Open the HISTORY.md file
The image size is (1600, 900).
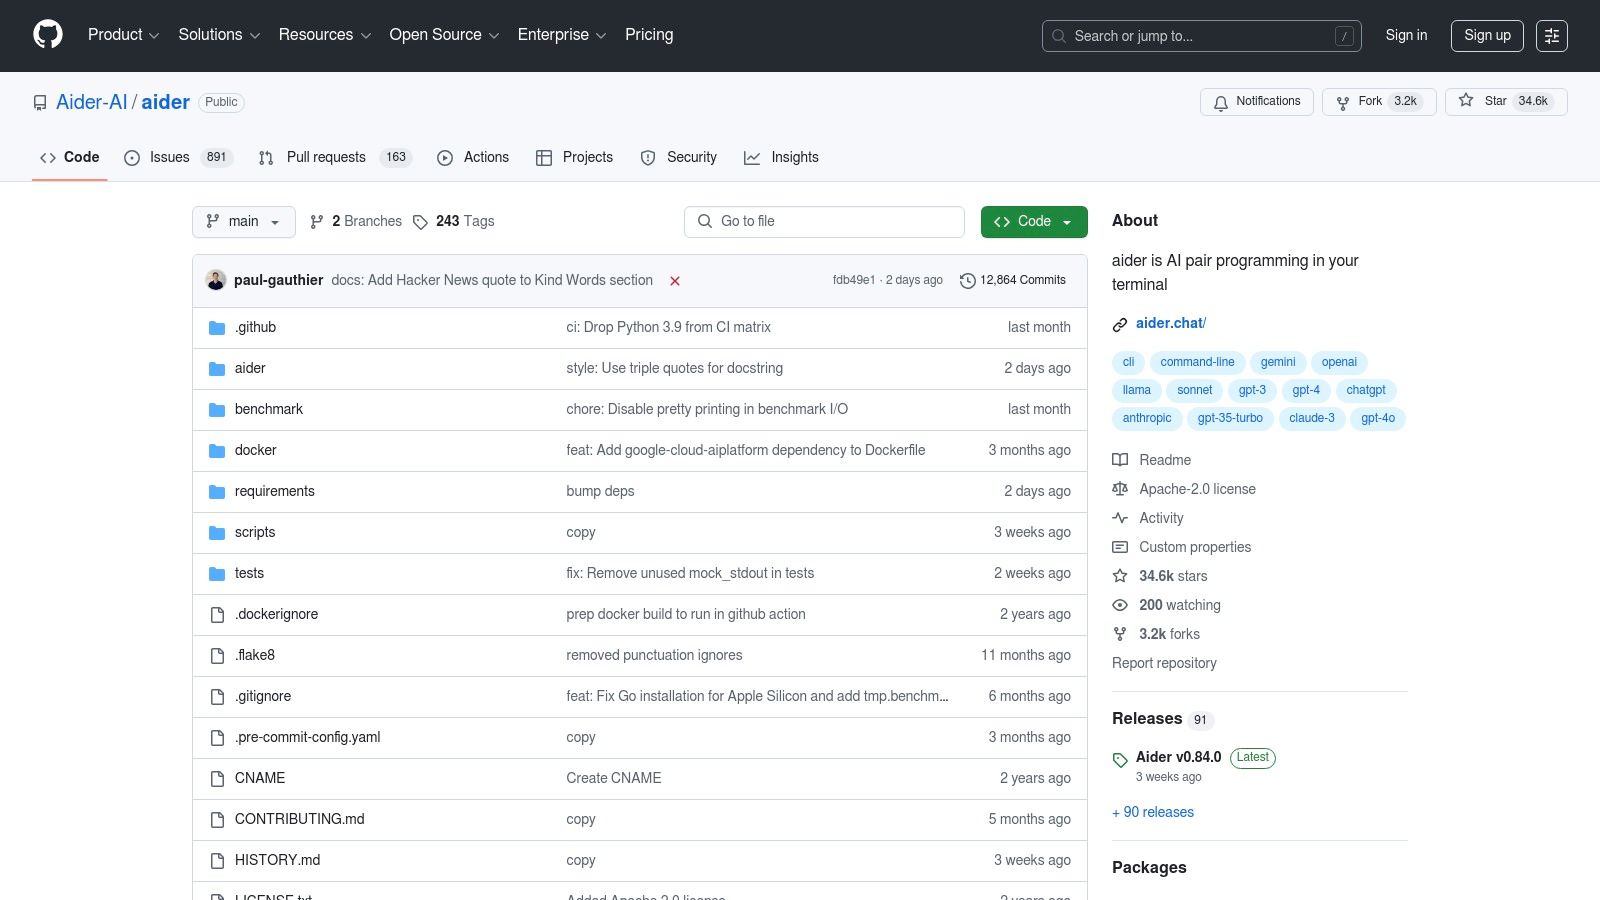point(278,860)
